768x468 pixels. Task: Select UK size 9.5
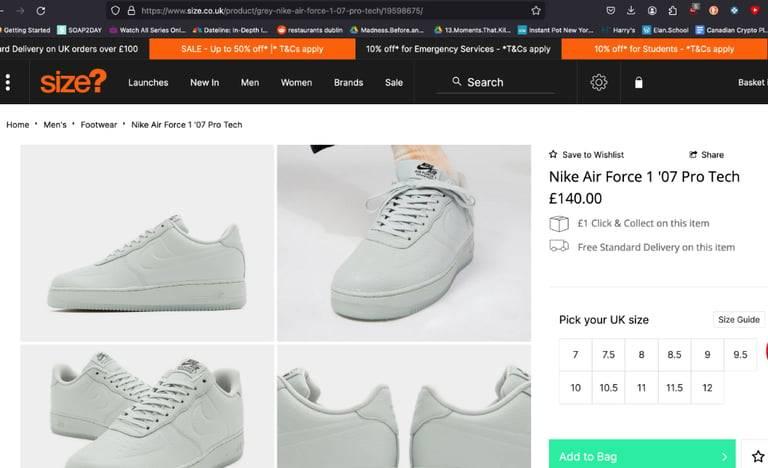[x=740, y=354]
